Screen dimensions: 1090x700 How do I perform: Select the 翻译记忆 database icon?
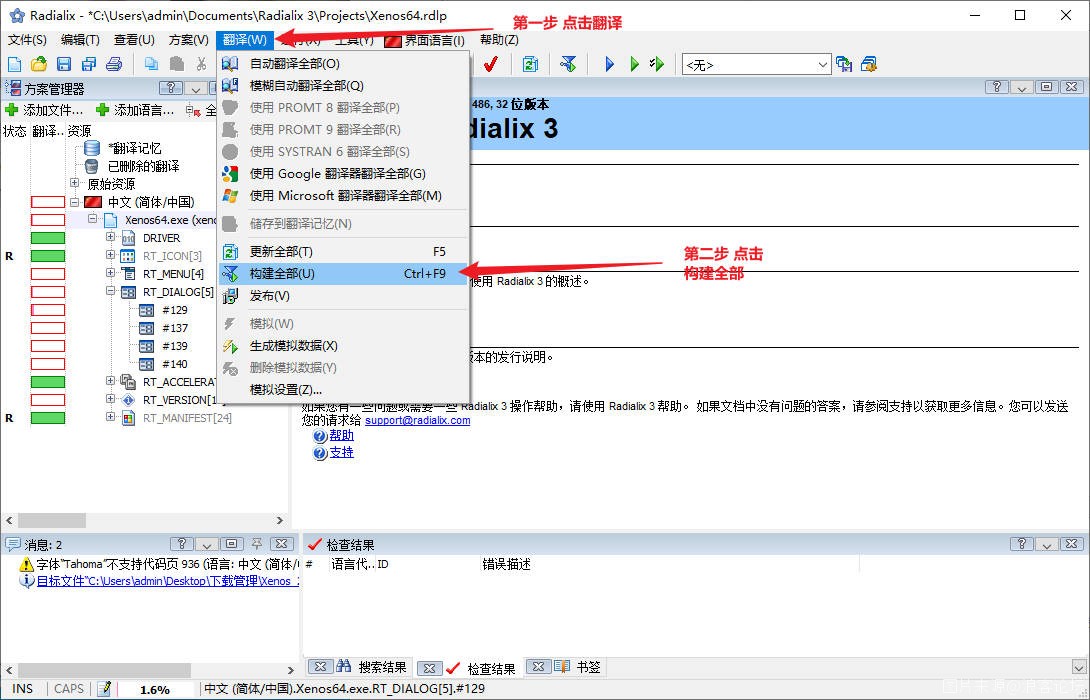tap(92, 148)
